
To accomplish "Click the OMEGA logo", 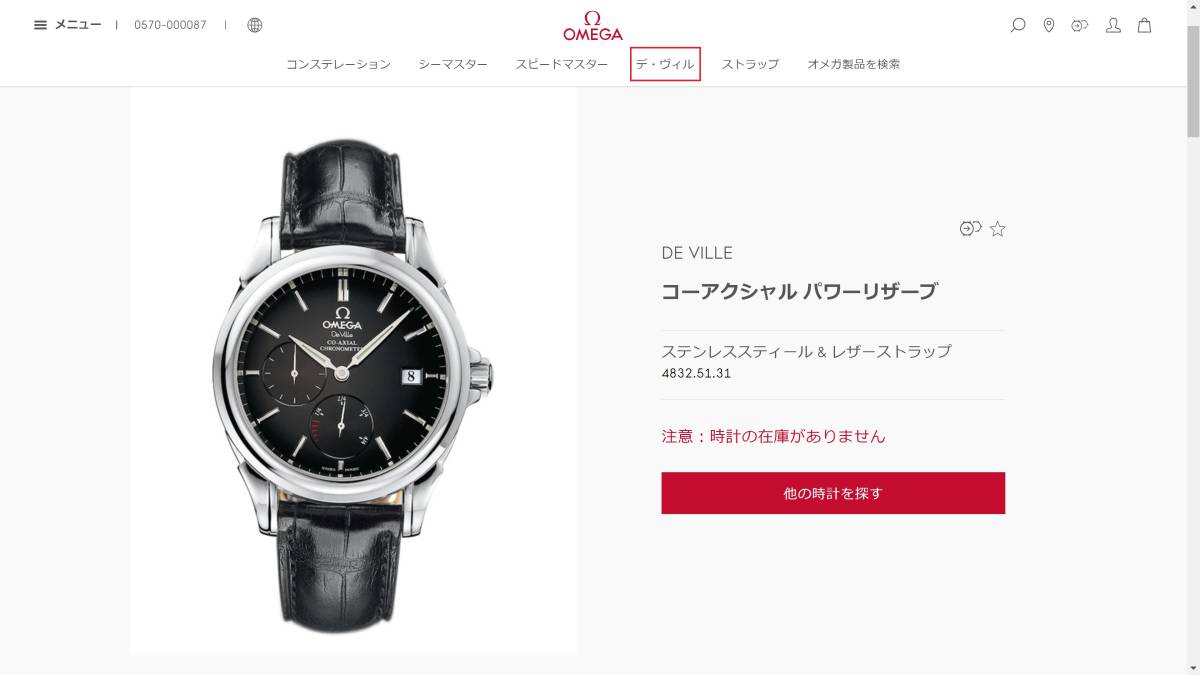I will coord(593,25).
